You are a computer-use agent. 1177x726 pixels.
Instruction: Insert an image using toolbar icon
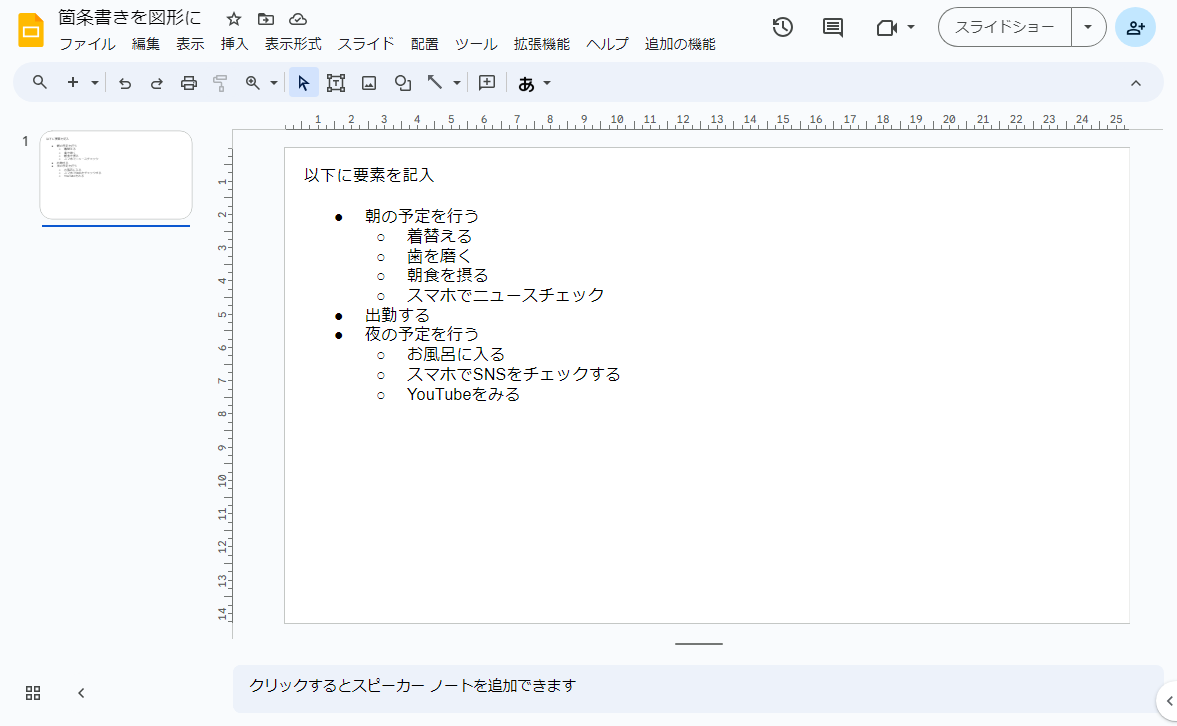tap(369, 83)
